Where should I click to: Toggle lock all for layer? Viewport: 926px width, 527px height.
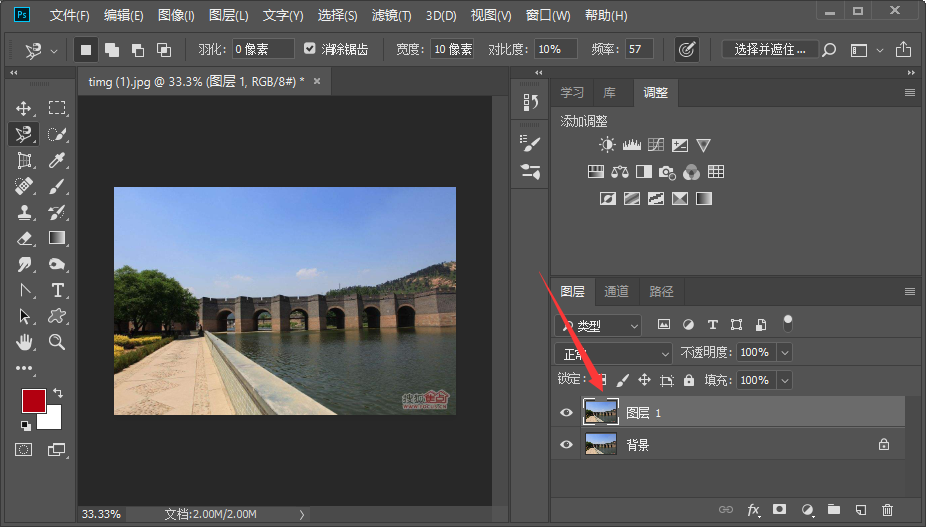[689, 380]
